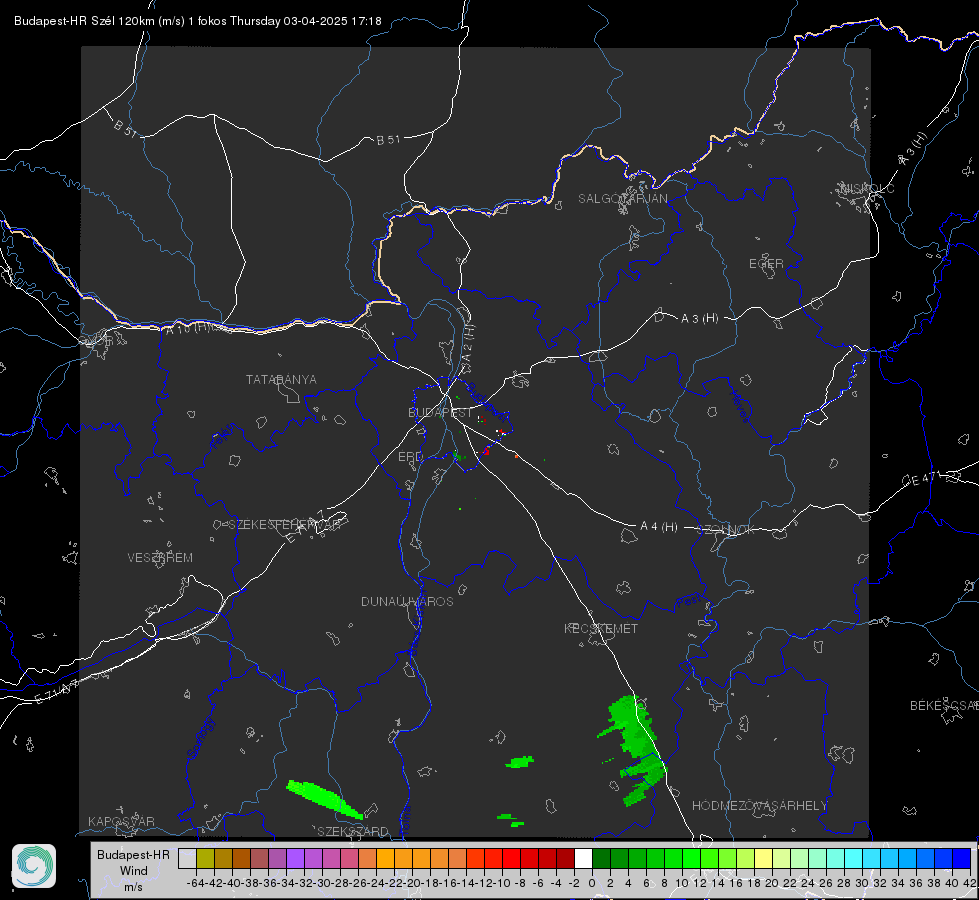
Task: Select the VESZPREM city label
Action: pyautogui.click(x=160, y=558)
